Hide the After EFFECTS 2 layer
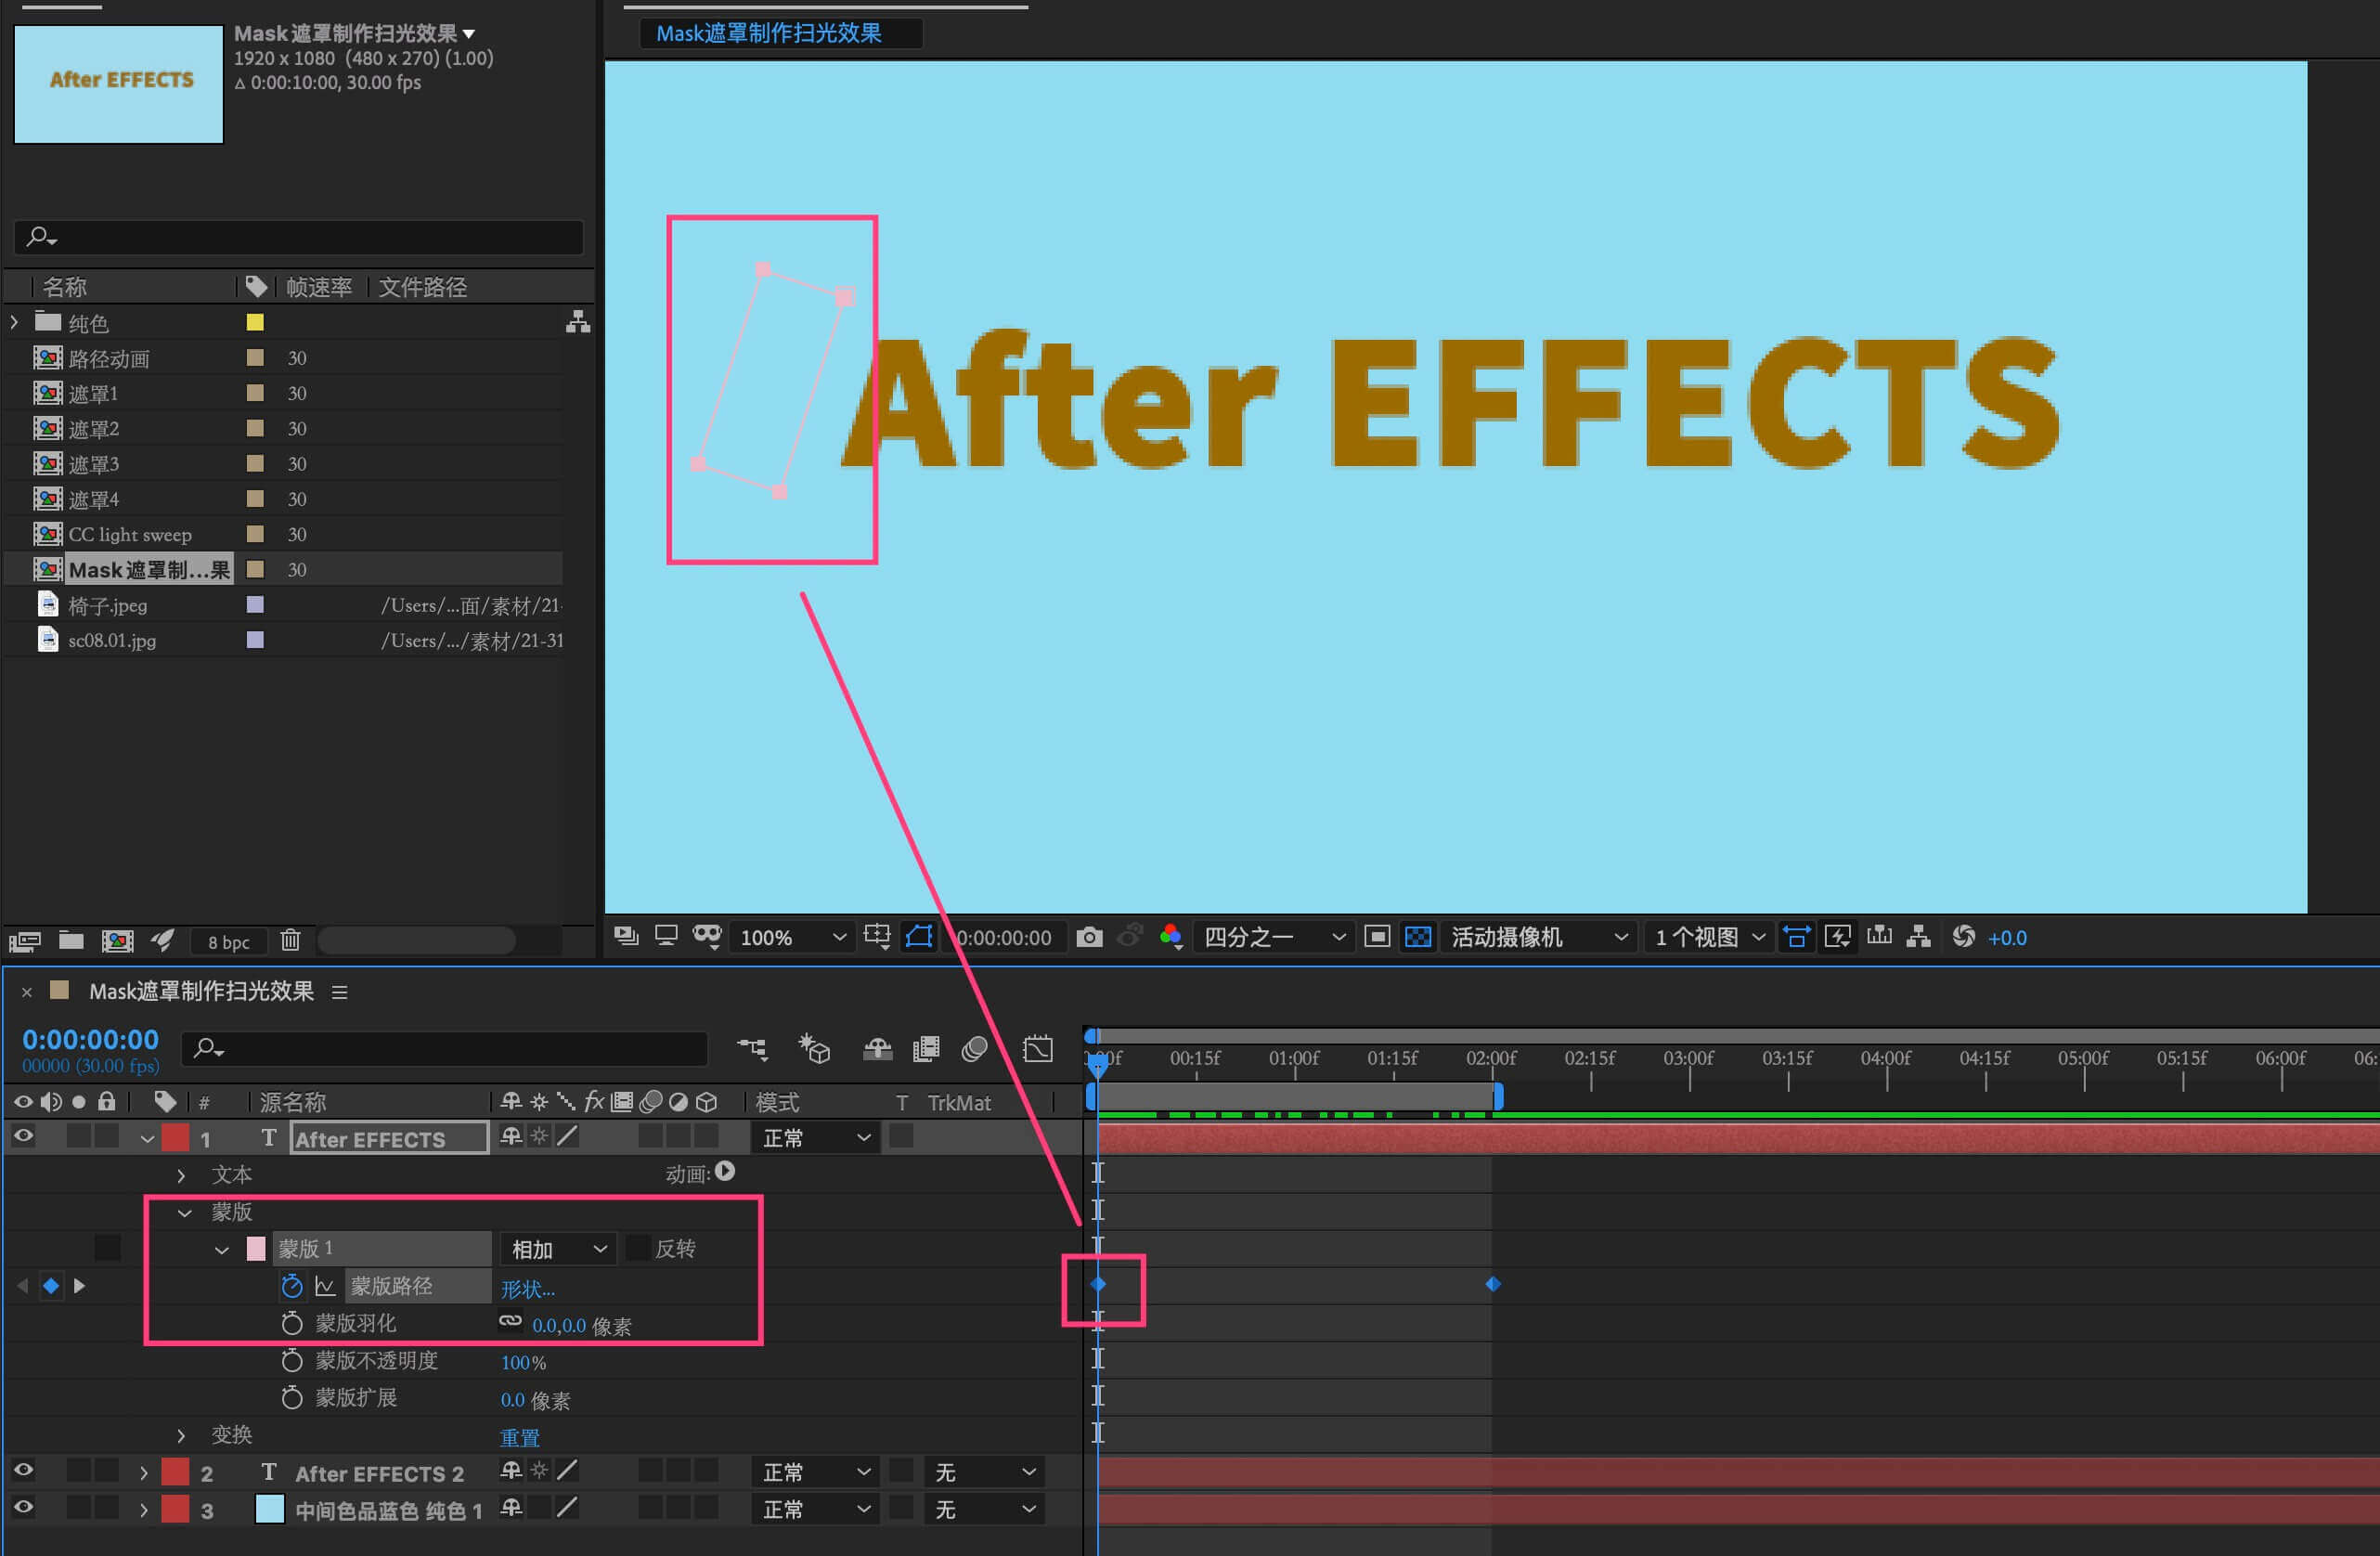 pyautogui.click(x=23, y=1471)
